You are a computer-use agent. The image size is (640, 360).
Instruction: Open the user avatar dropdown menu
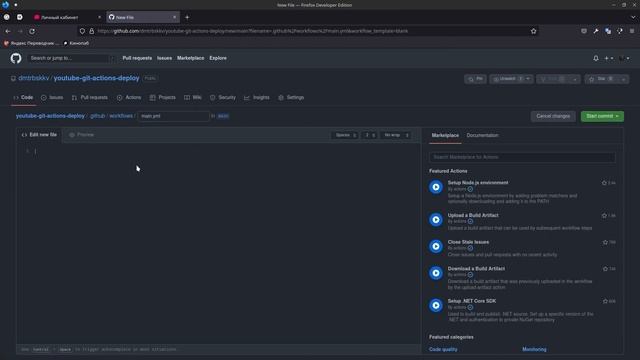(x=624, y=58)
